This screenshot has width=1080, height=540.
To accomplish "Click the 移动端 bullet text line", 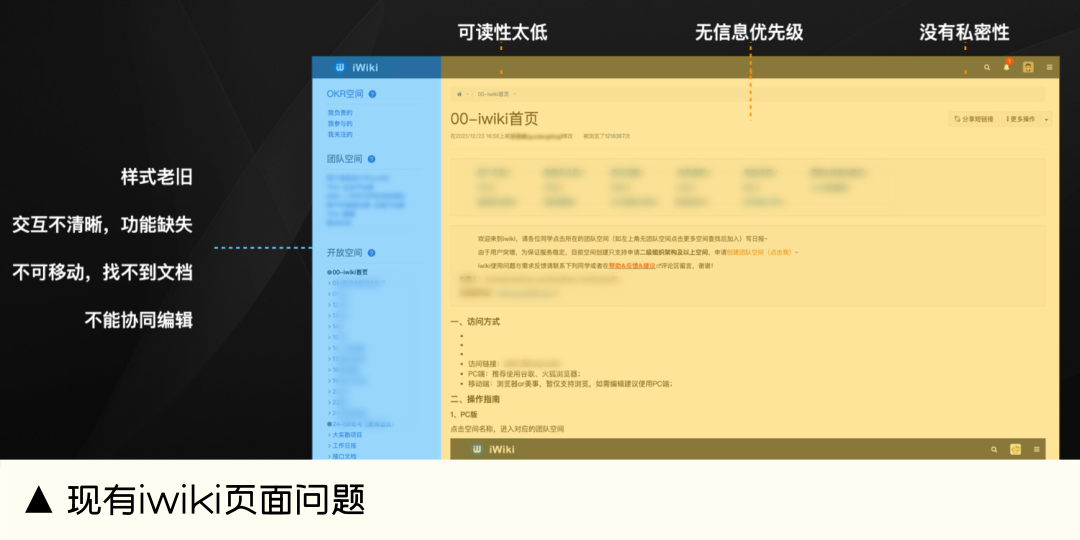I will pos(570,384).
